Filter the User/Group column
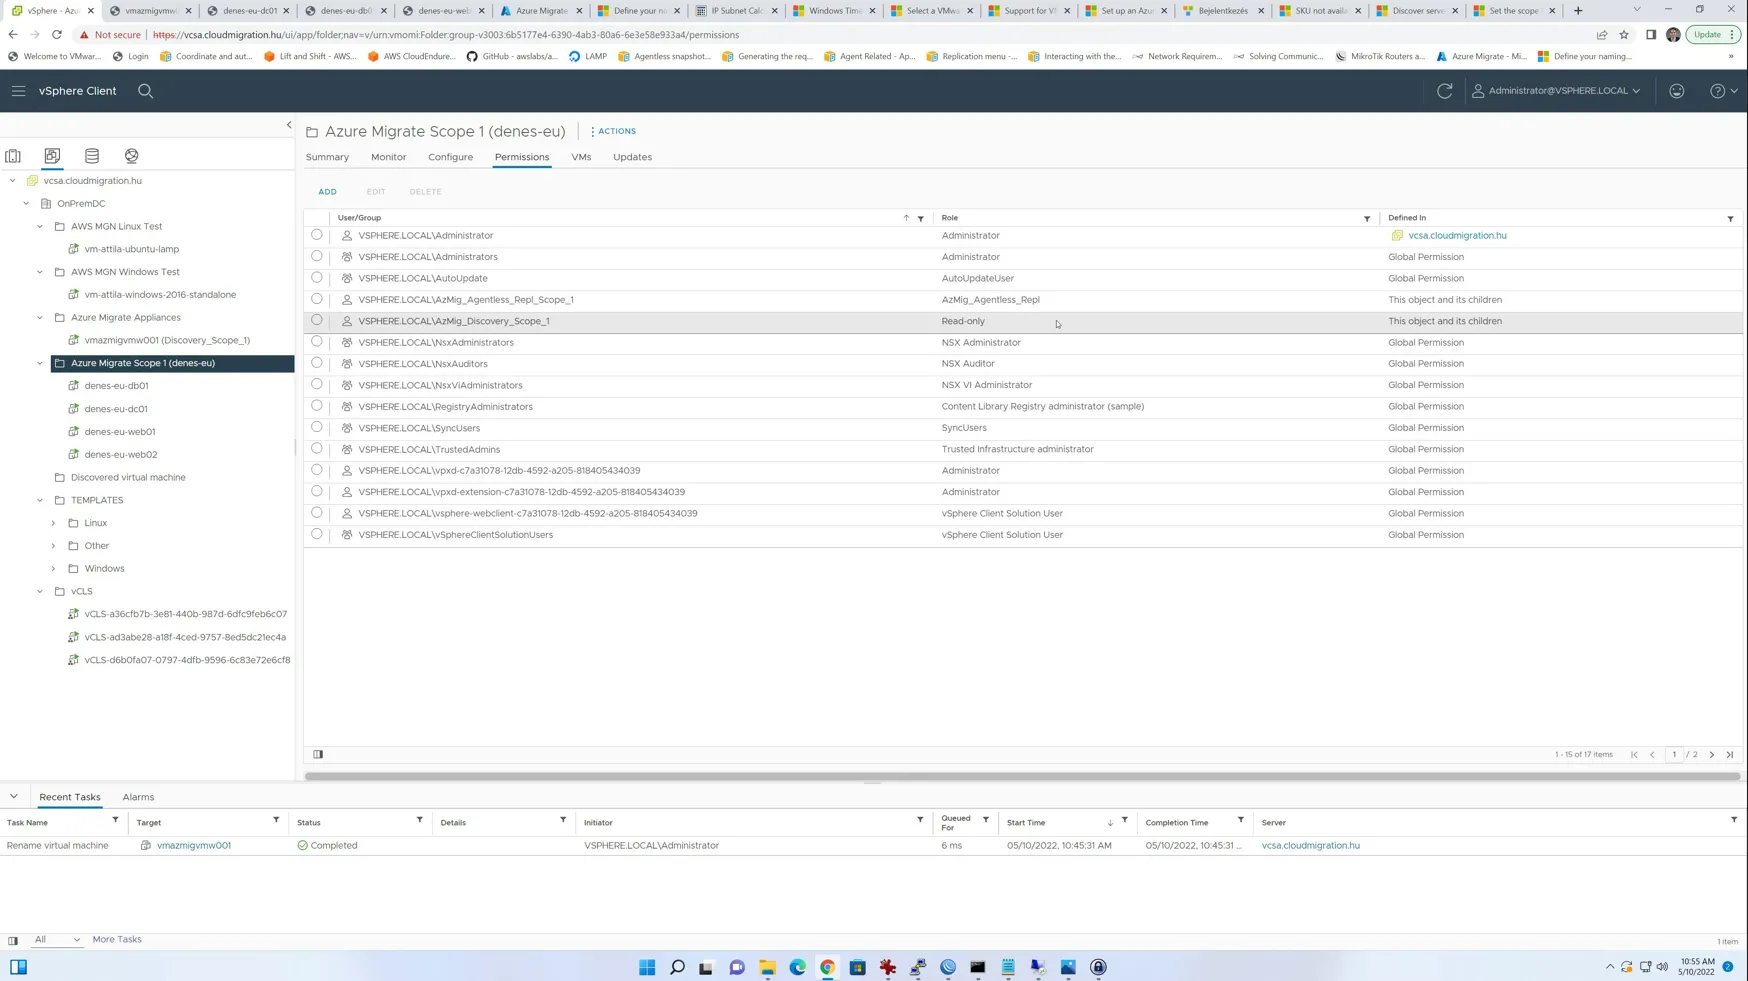The height and width of the screenshot is (981, 1748). [x=921, y=218]
